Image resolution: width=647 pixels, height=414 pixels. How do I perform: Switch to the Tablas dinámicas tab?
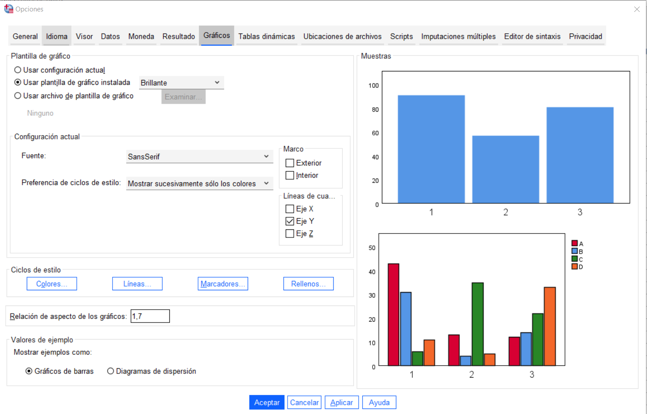[266, 37]
